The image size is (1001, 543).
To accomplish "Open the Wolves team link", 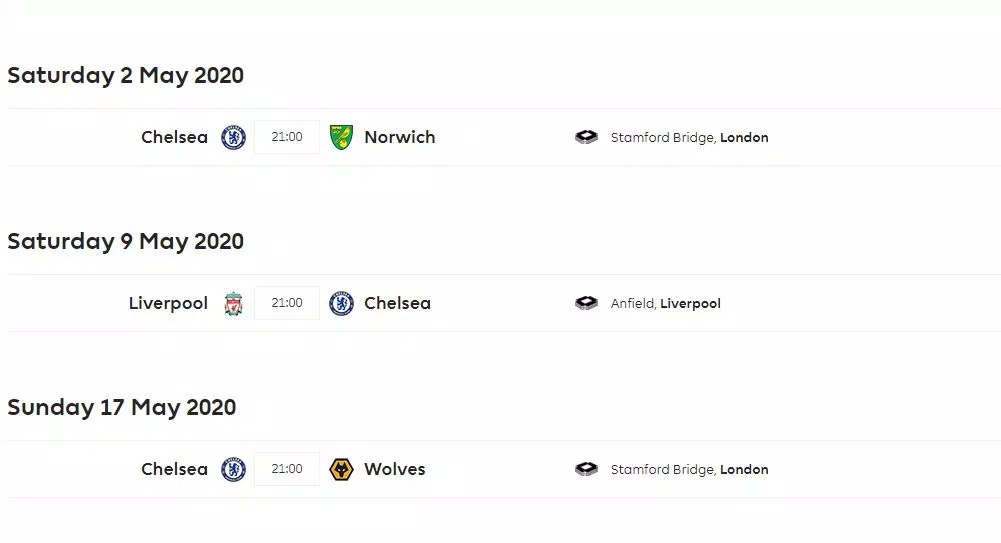I will (394, 469).
